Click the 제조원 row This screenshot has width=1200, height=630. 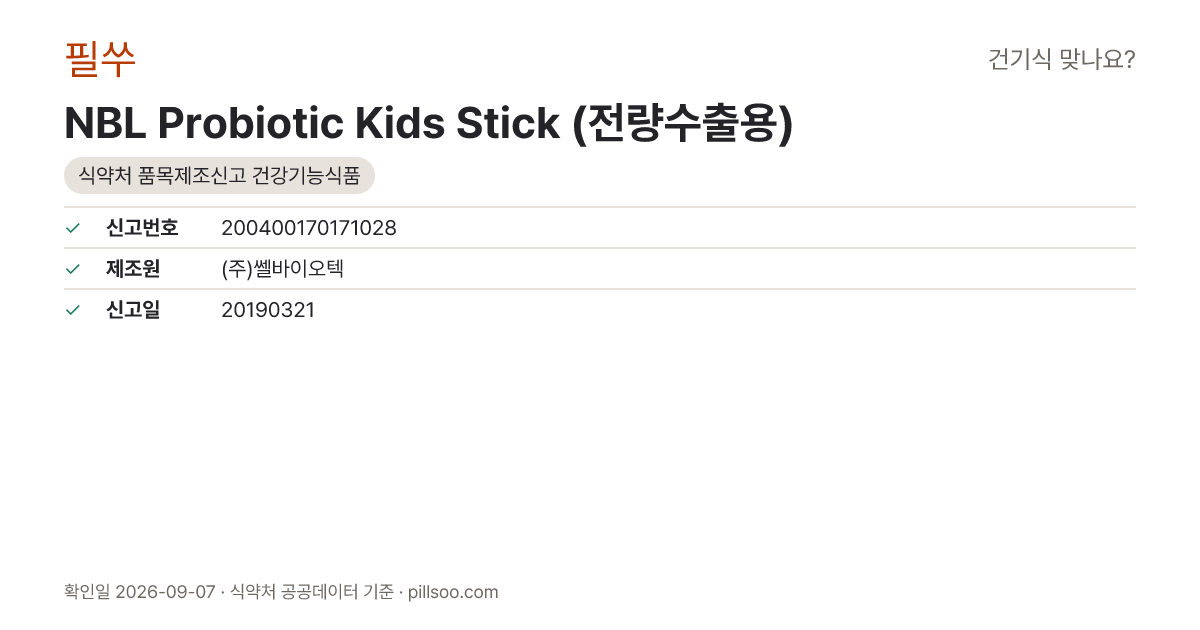[x=600, y=269]
